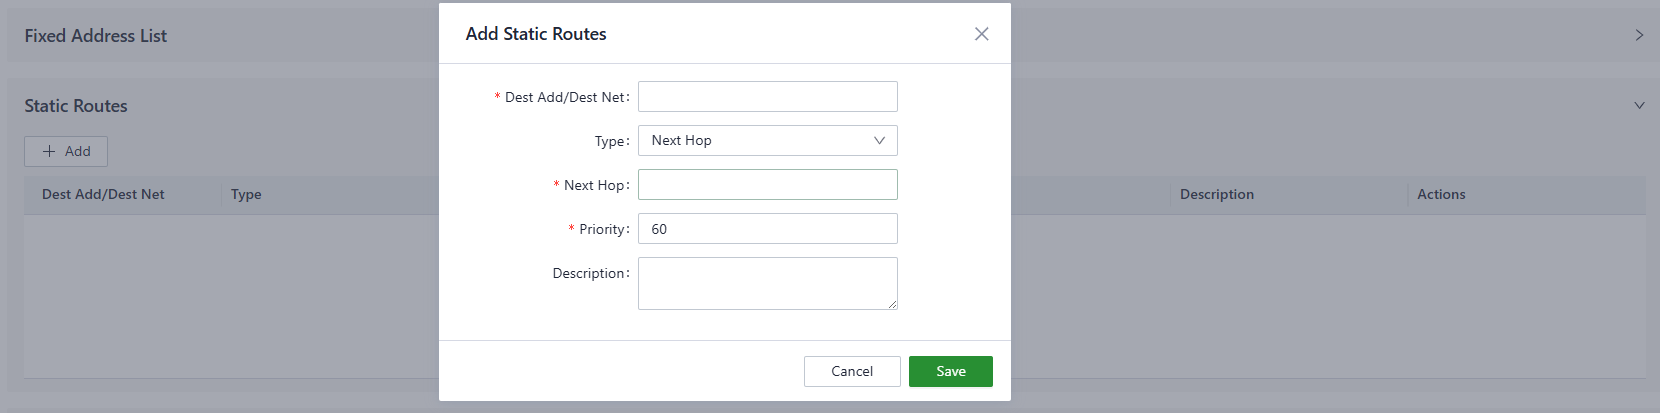Click the plus icon on Add button
The image size is (1660, 413).
(x=49, y=151)
